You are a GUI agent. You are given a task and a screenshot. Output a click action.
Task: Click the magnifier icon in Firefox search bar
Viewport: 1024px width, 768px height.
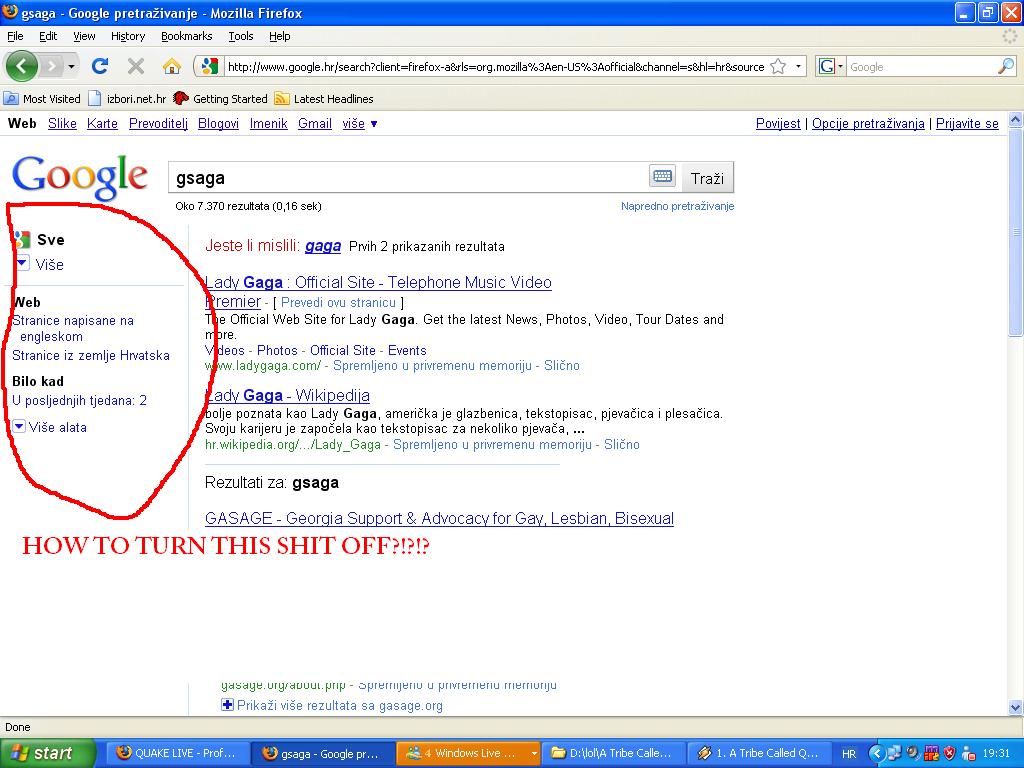point(1005,67)
